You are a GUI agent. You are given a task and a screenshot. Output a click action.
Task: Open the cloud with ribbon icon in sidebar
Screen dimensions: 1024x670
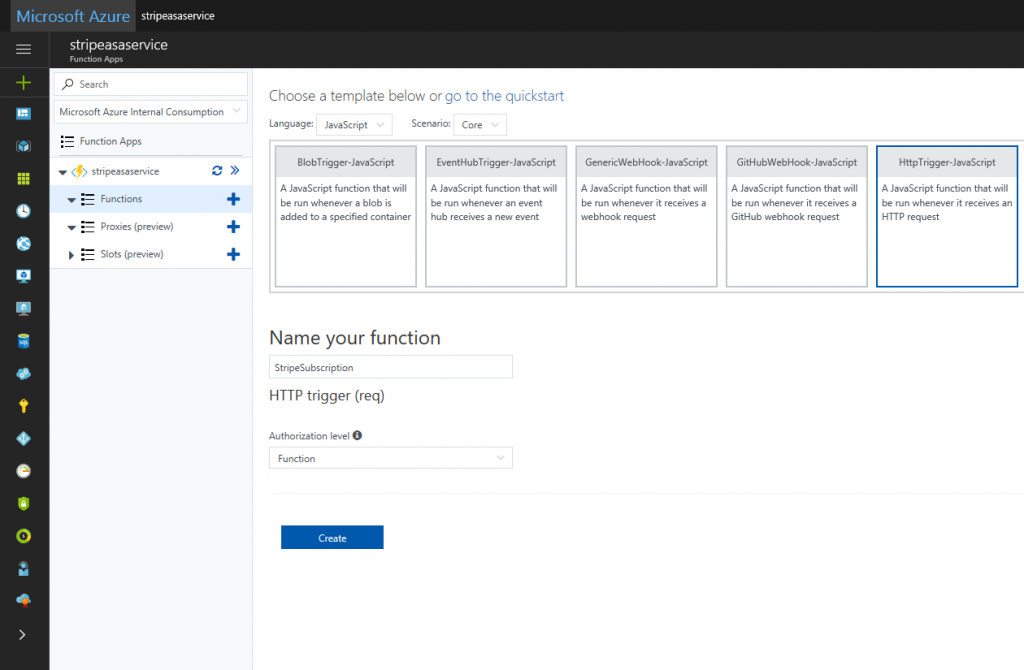point(24,601)
